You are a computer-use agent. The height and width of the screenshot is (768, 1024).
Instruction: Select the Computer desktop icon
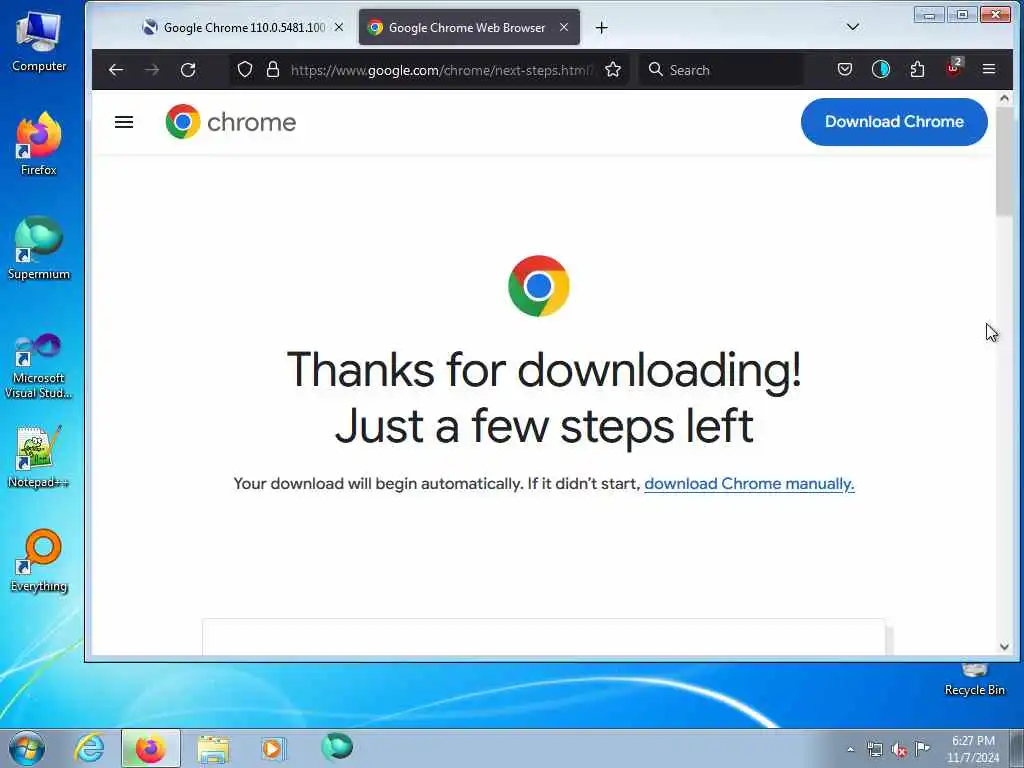pos(39,42)
